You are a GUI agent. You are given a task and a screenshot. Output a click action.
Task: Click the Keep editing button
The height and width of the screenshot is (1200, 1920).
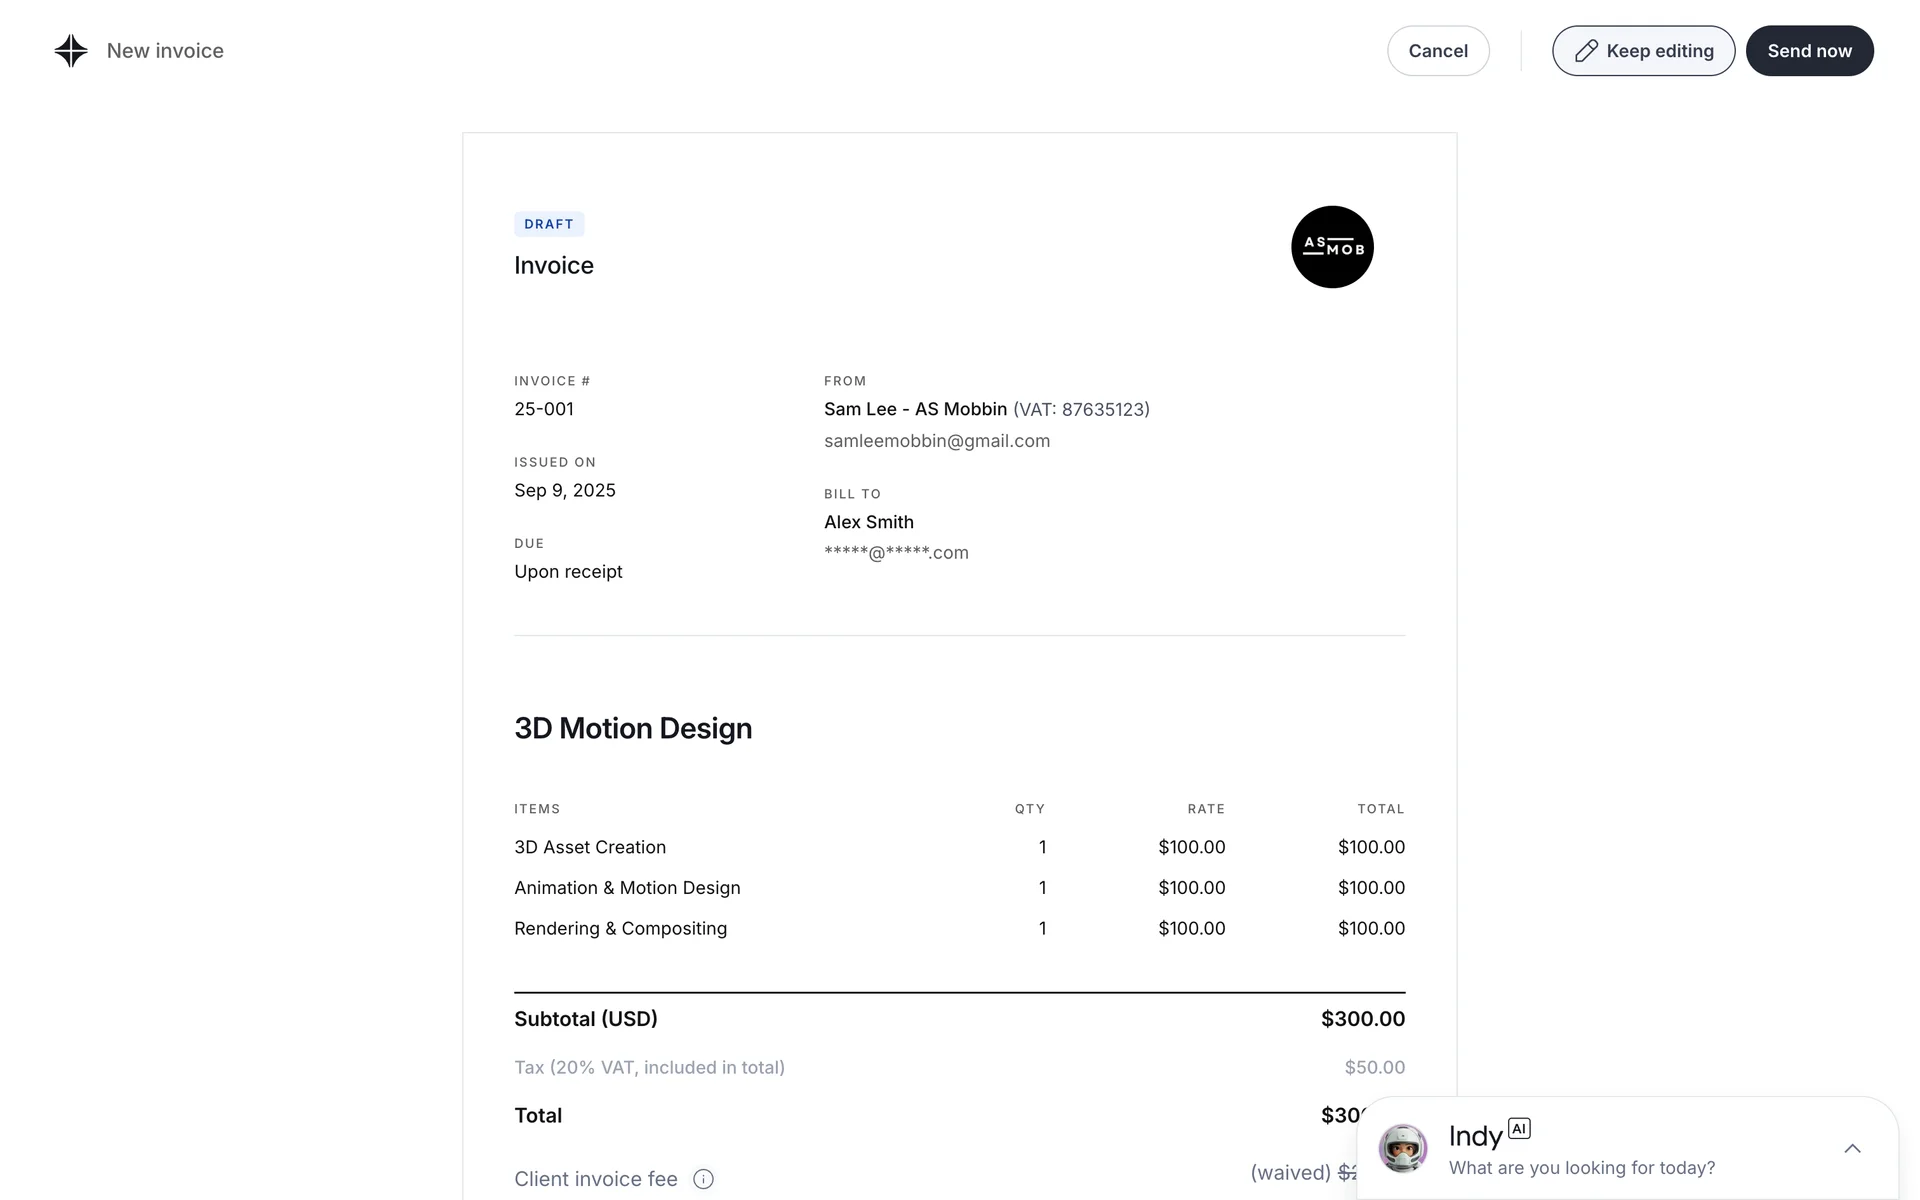coord(1643,51)
